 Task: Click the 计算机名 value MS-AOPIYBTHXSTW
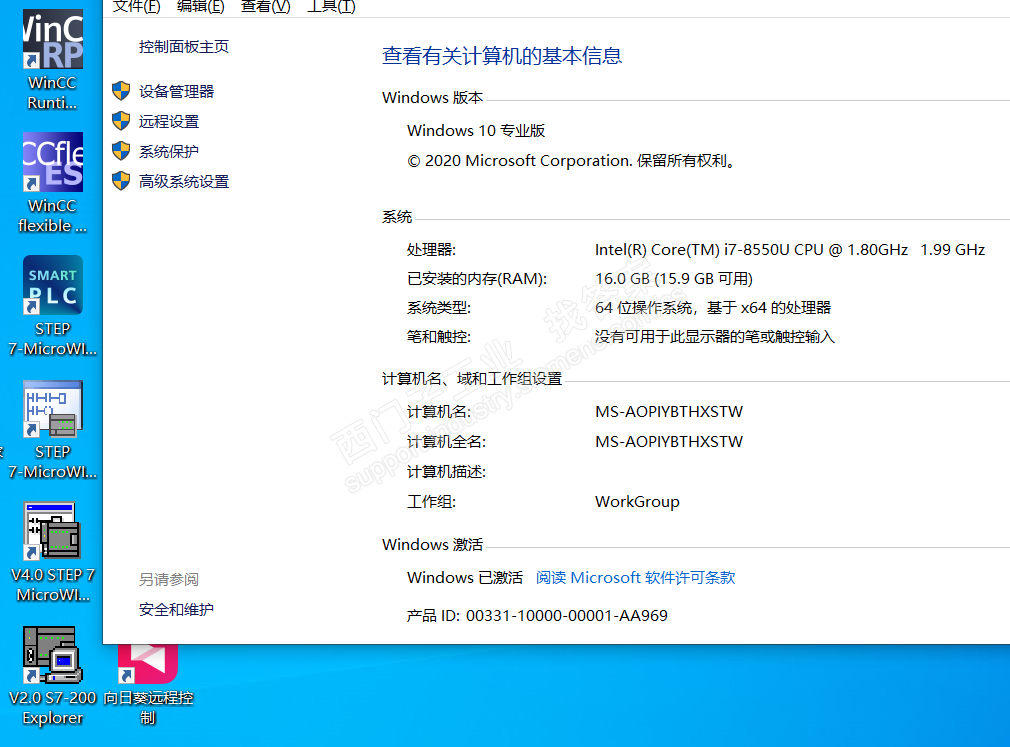(x=669, y=411)
